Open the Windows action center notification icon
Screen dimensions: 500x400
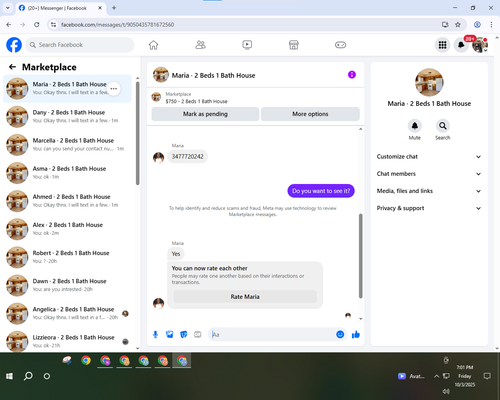[x=487, y=376]
